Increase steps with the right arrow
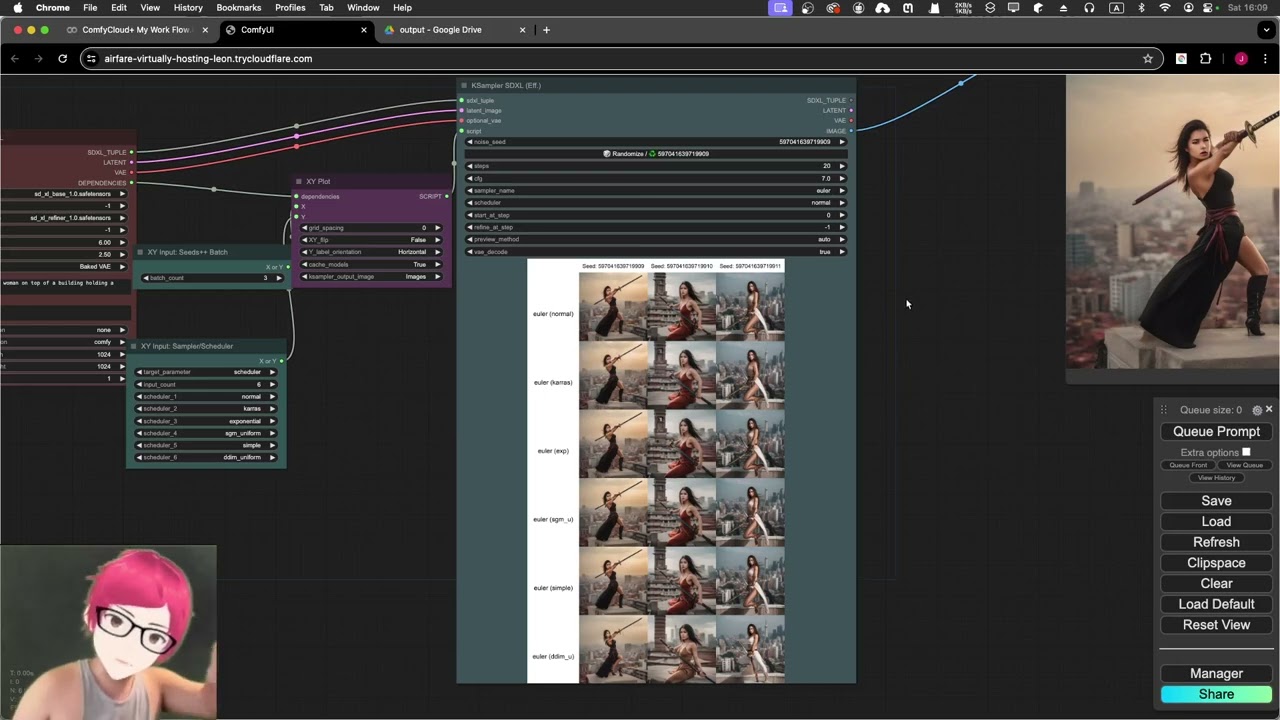This screenshot has height=720, width=1280. (x=842, y=166)
